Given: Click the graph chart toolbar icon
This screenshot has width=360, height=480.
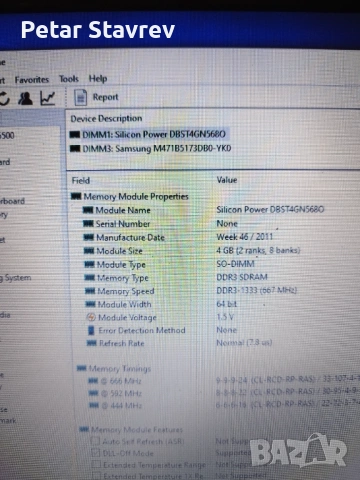Looking at the screenshot, I should pyautogui.click(x=47, y=98).
